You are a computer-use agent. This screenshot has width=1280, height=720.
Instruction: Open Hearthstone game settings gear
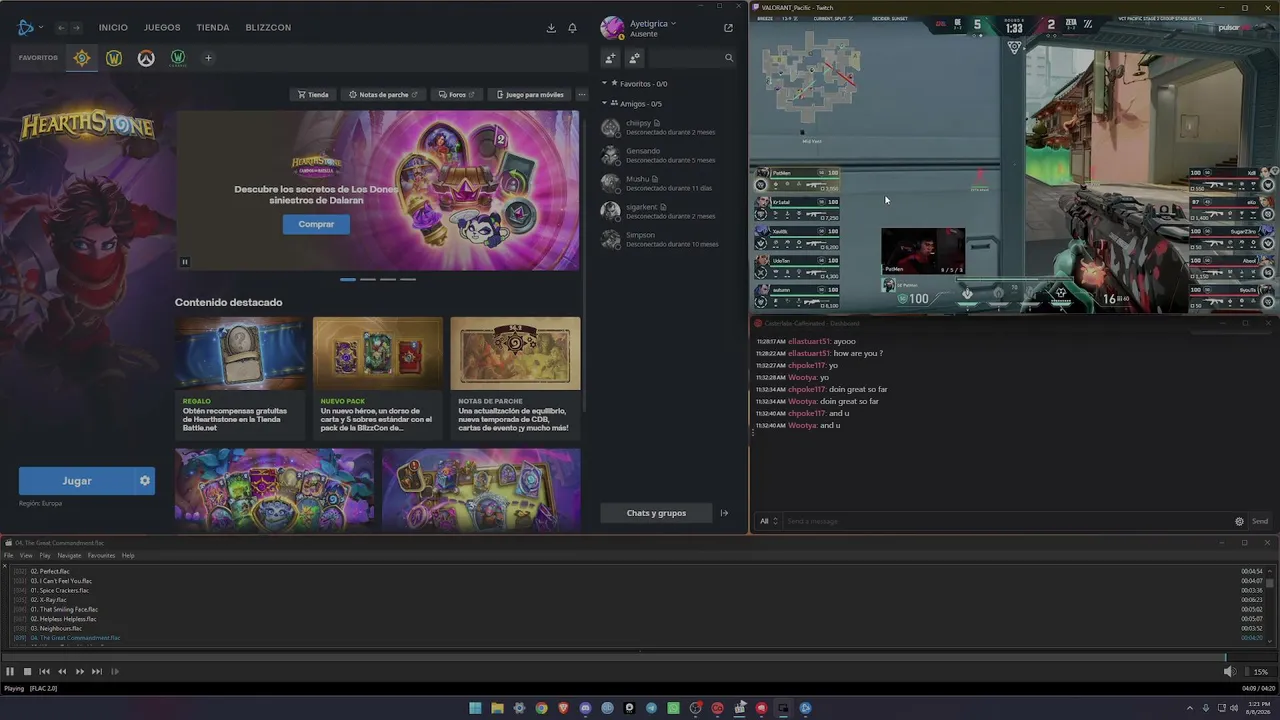click(x=145, y=481)
